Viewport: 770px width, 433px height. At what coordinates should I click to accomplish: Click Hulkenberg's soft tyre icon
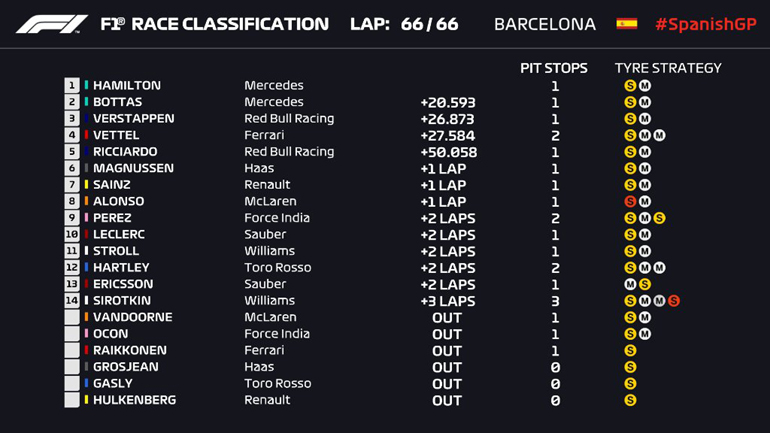[x=630, y=401]
